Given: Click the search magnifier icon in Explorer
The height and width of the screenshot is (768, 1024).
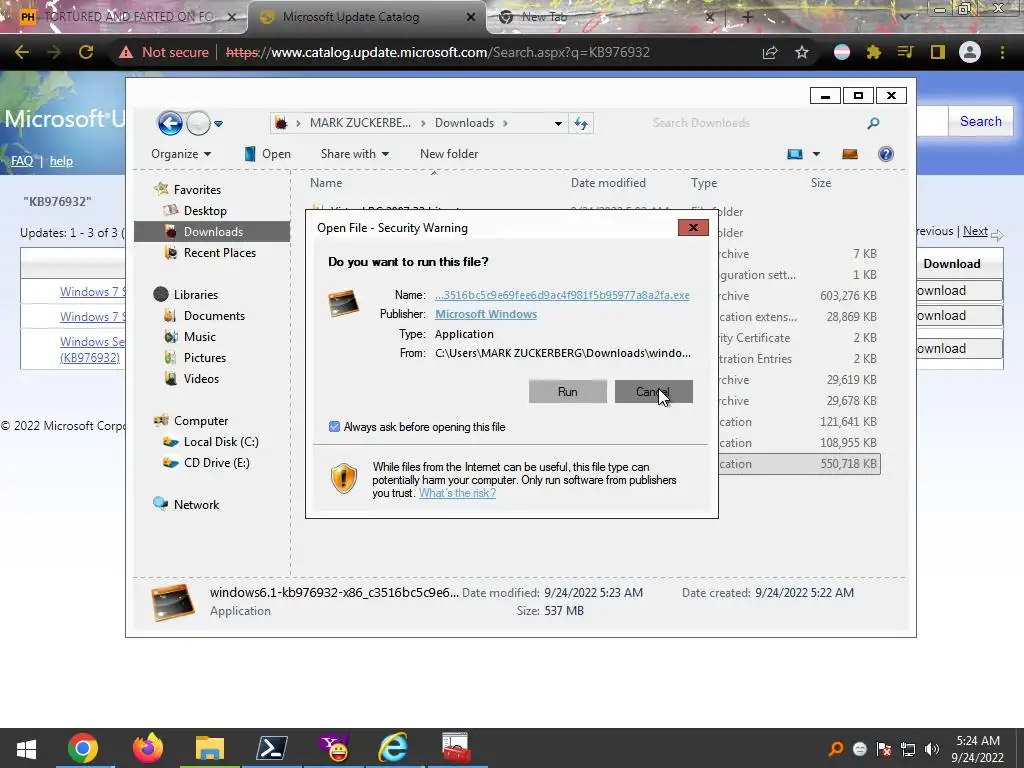Looking at the screenshot, I should (x=873, y=123).
